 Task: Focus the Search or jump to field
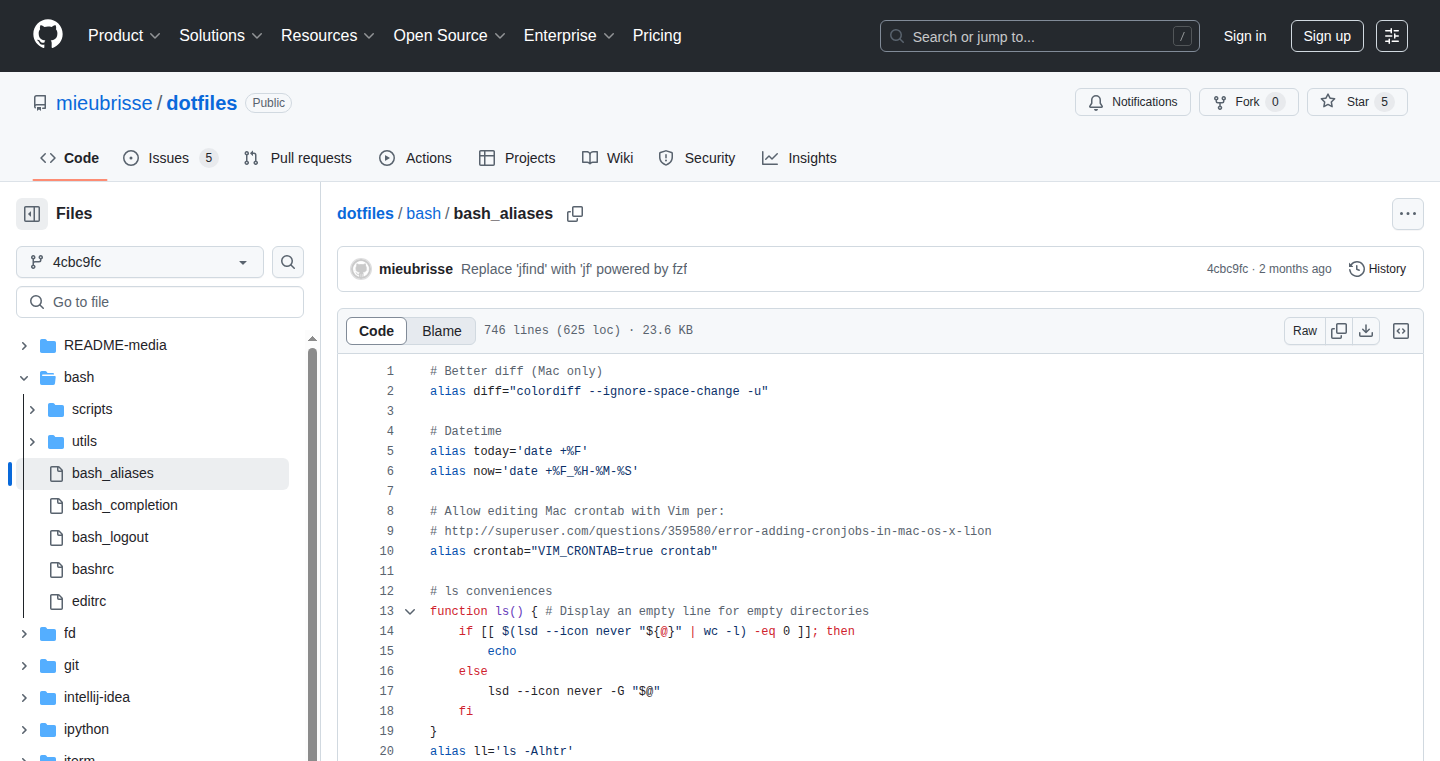tap(1040, 36)
